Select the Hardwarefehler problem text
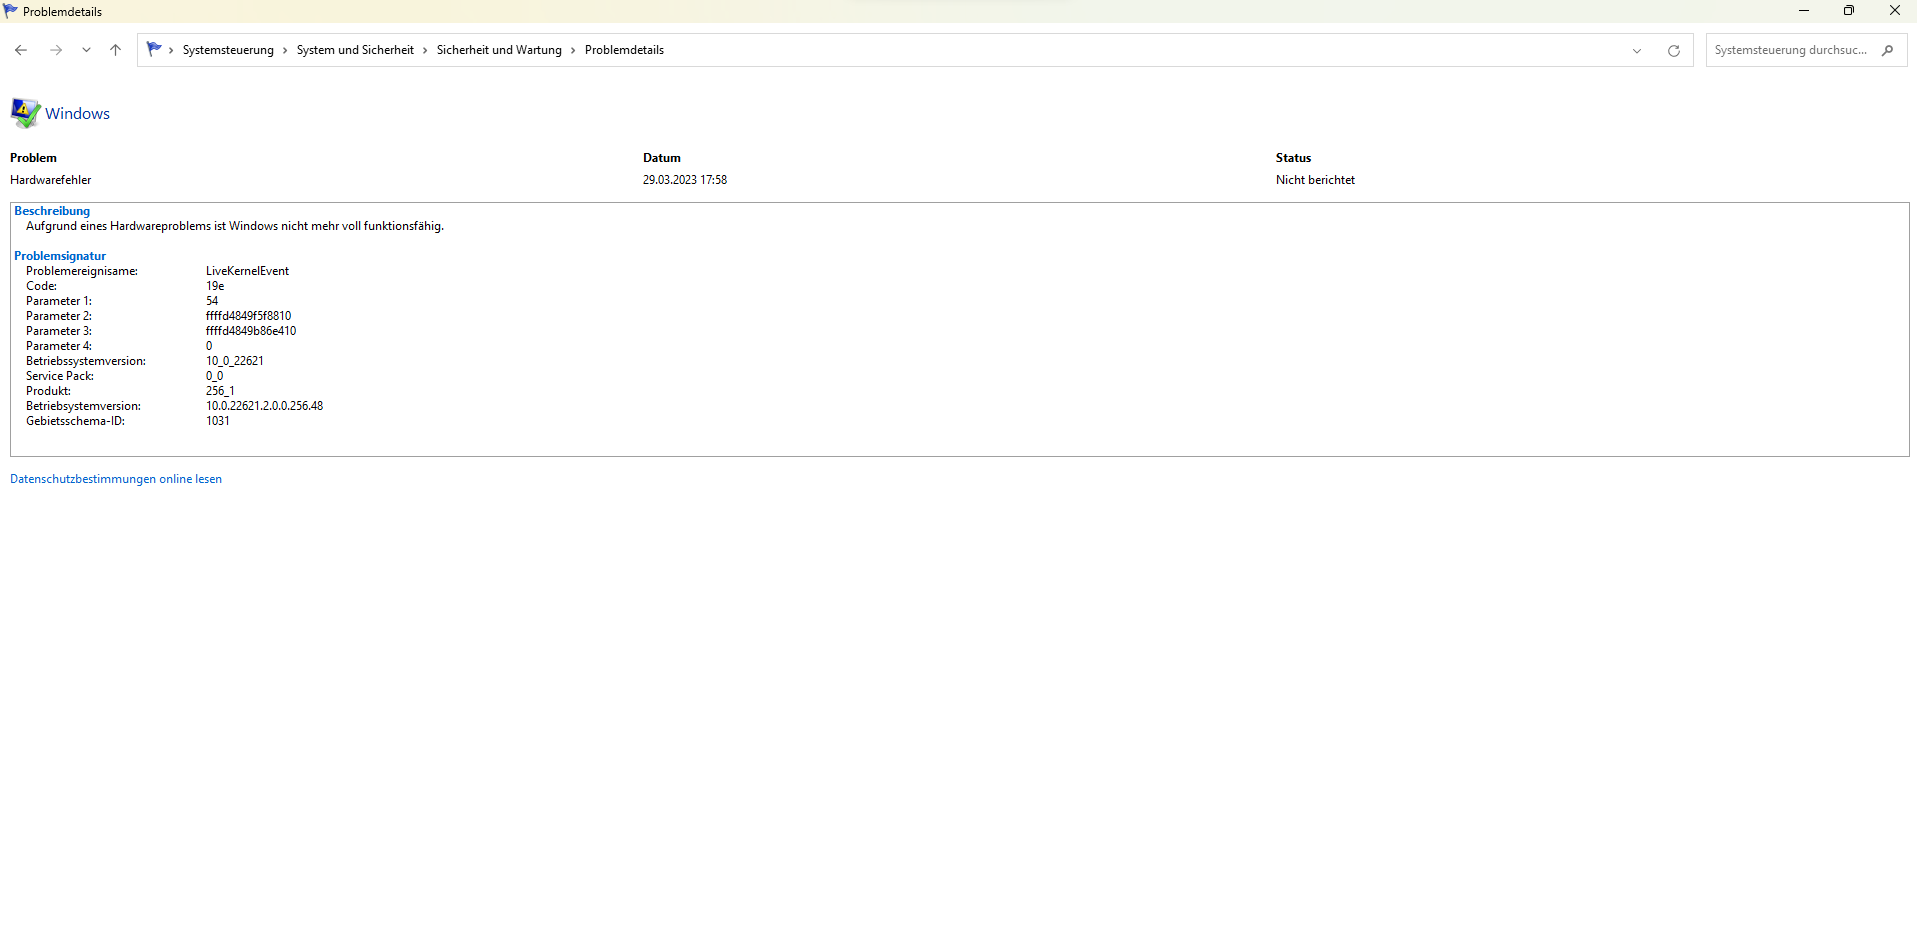1917x940 pixels. 50,180
